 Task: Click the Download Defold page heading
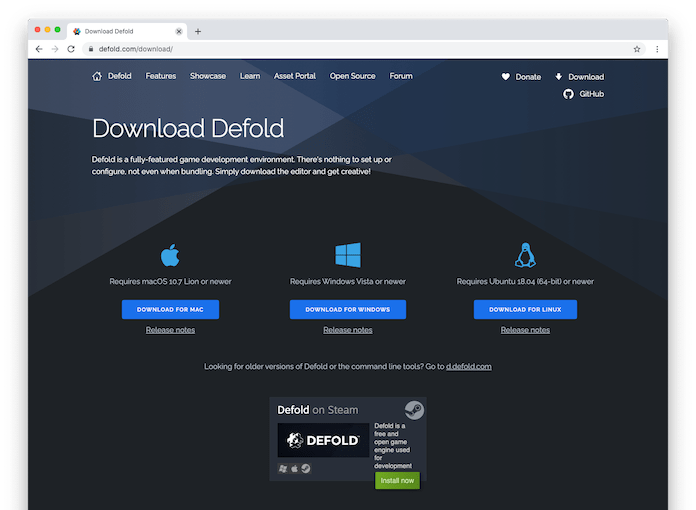tap(188, 128)
